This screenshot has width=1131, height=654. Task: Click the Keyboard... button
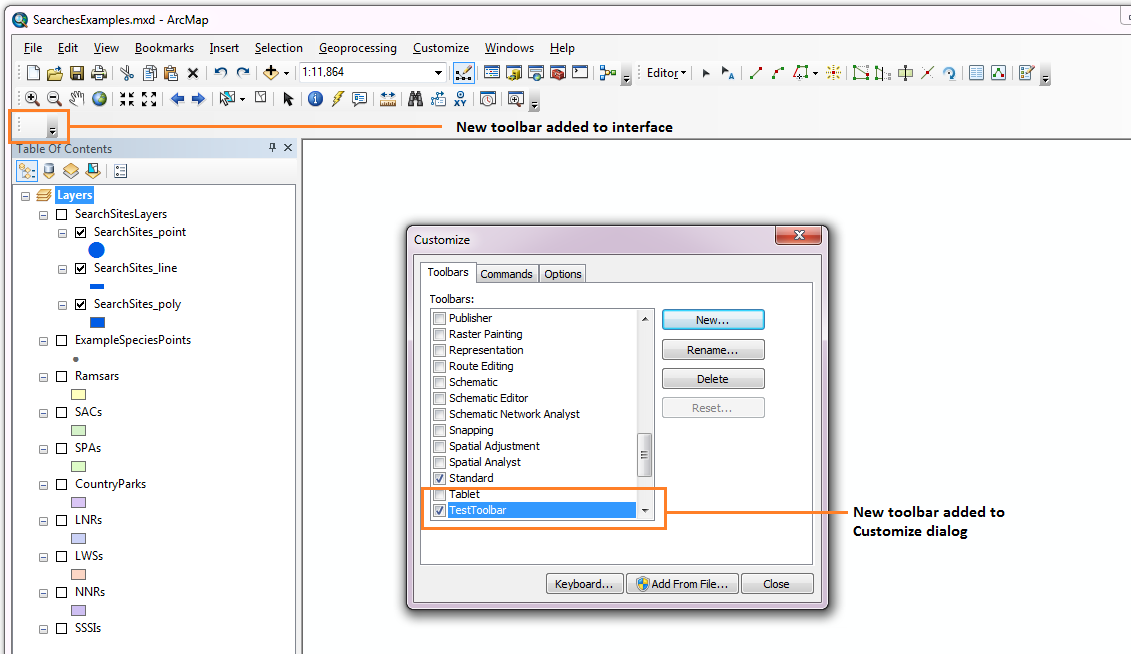click(584, 584)
